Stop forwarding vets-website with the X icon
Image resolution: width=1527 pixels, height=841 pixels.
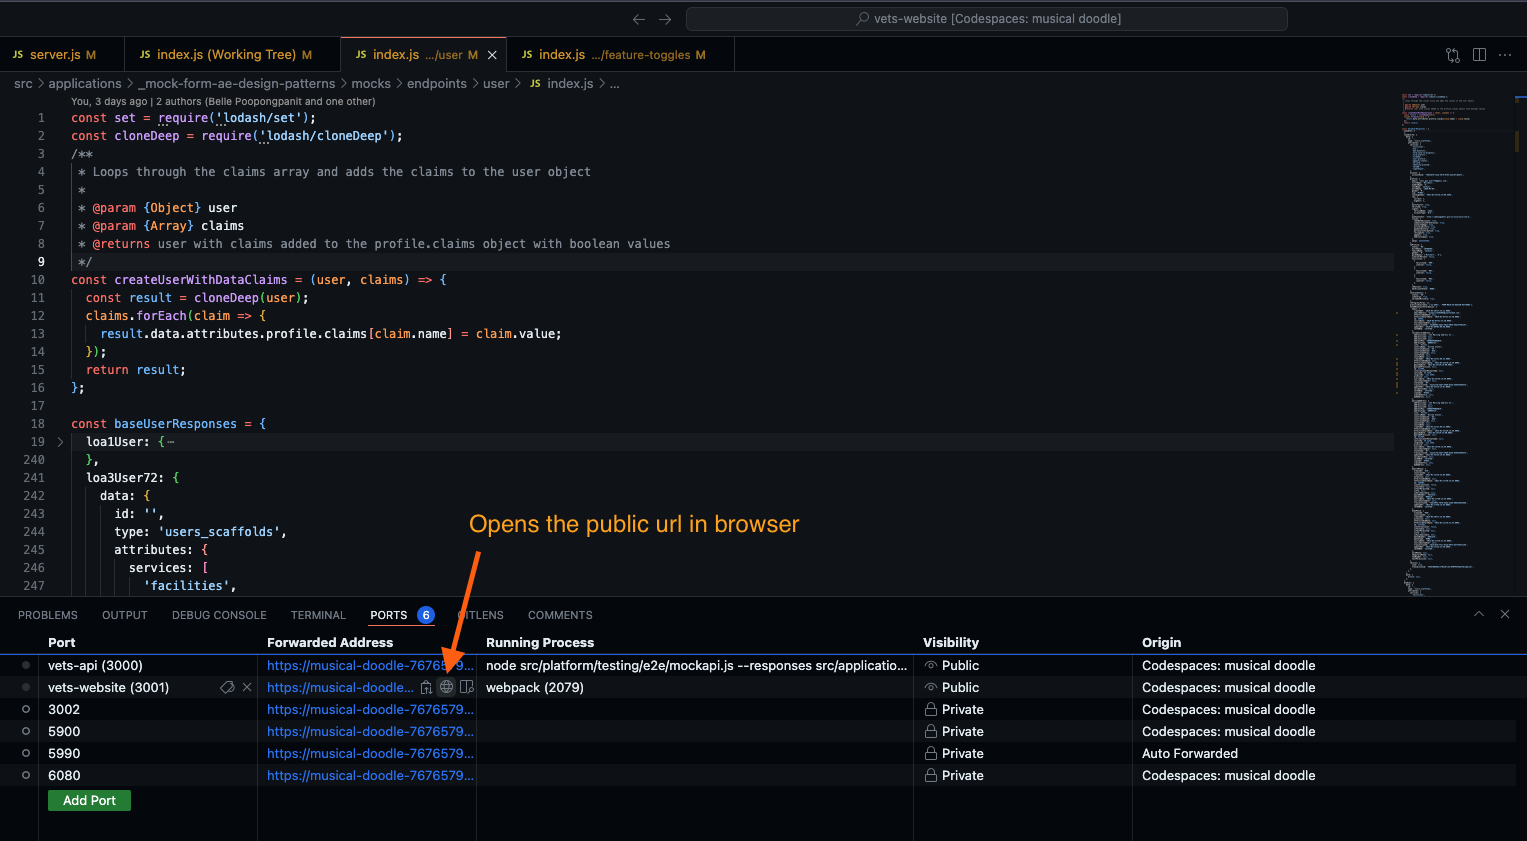246,687
